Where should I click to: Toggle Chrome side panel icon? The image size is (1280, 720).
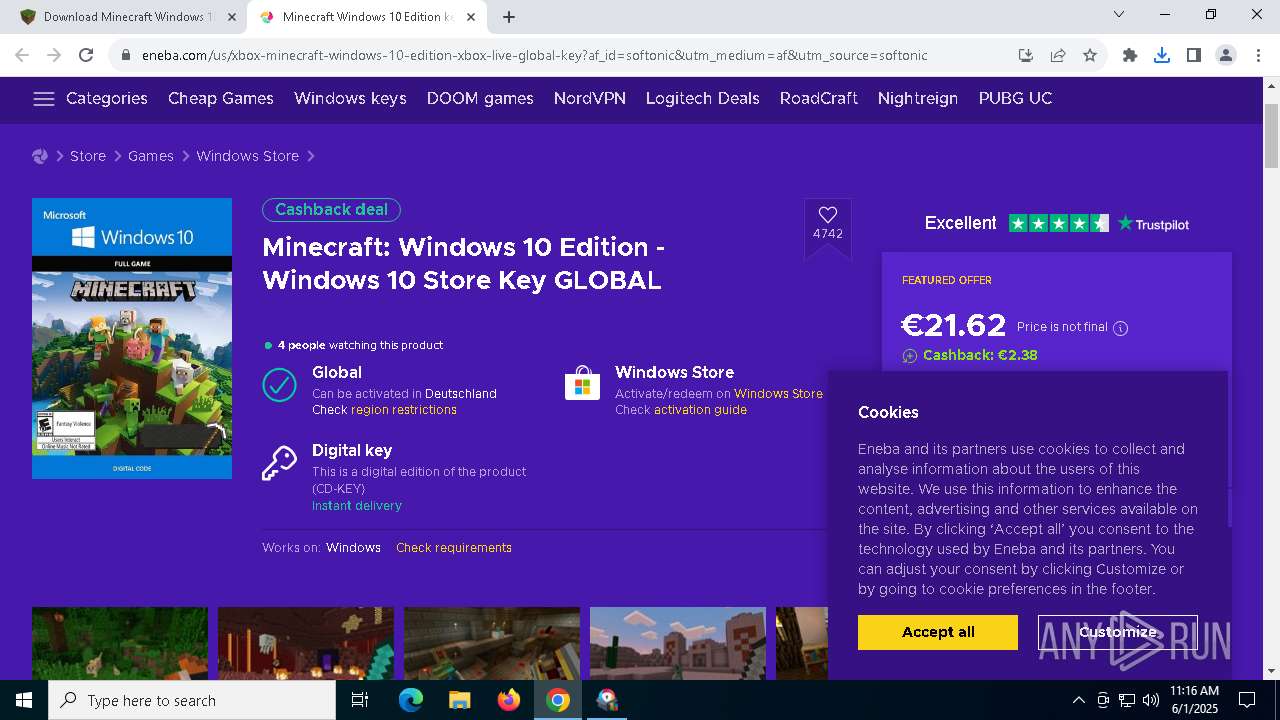tap(1194, 55)
